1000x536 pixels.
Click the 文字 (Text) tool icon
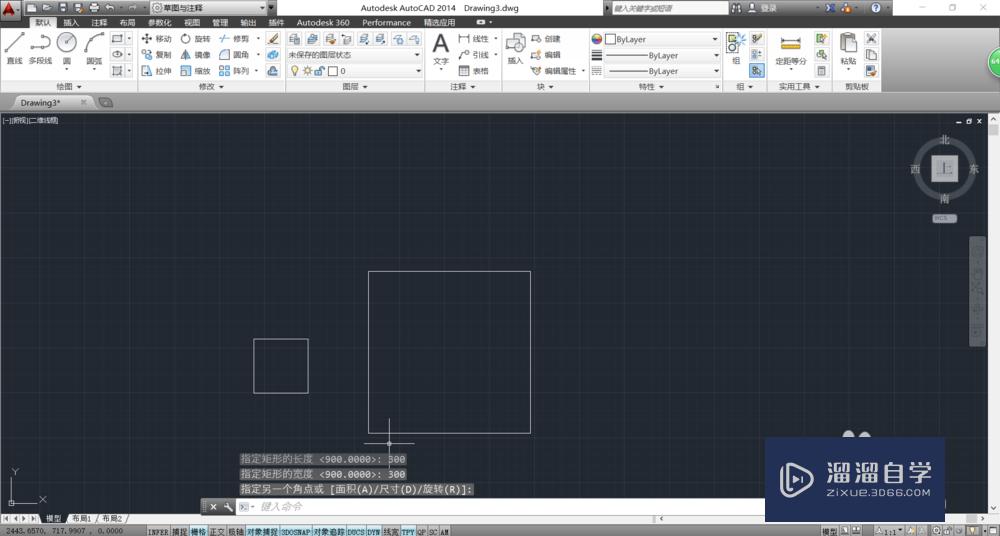441,44
